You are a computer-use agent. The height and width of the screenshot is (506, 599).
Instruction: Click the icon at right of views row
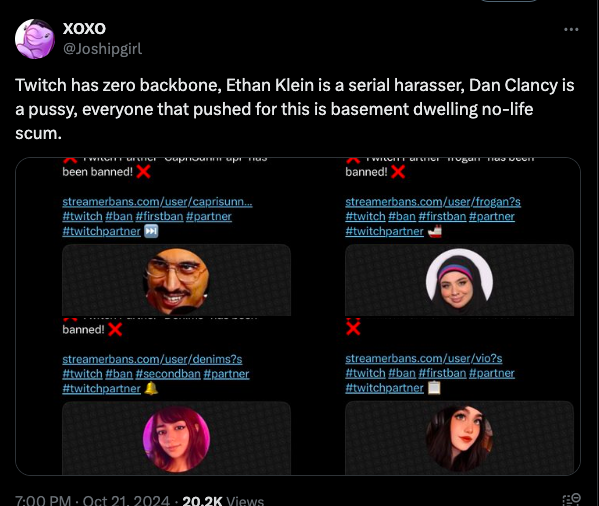(x=571, y=500)
